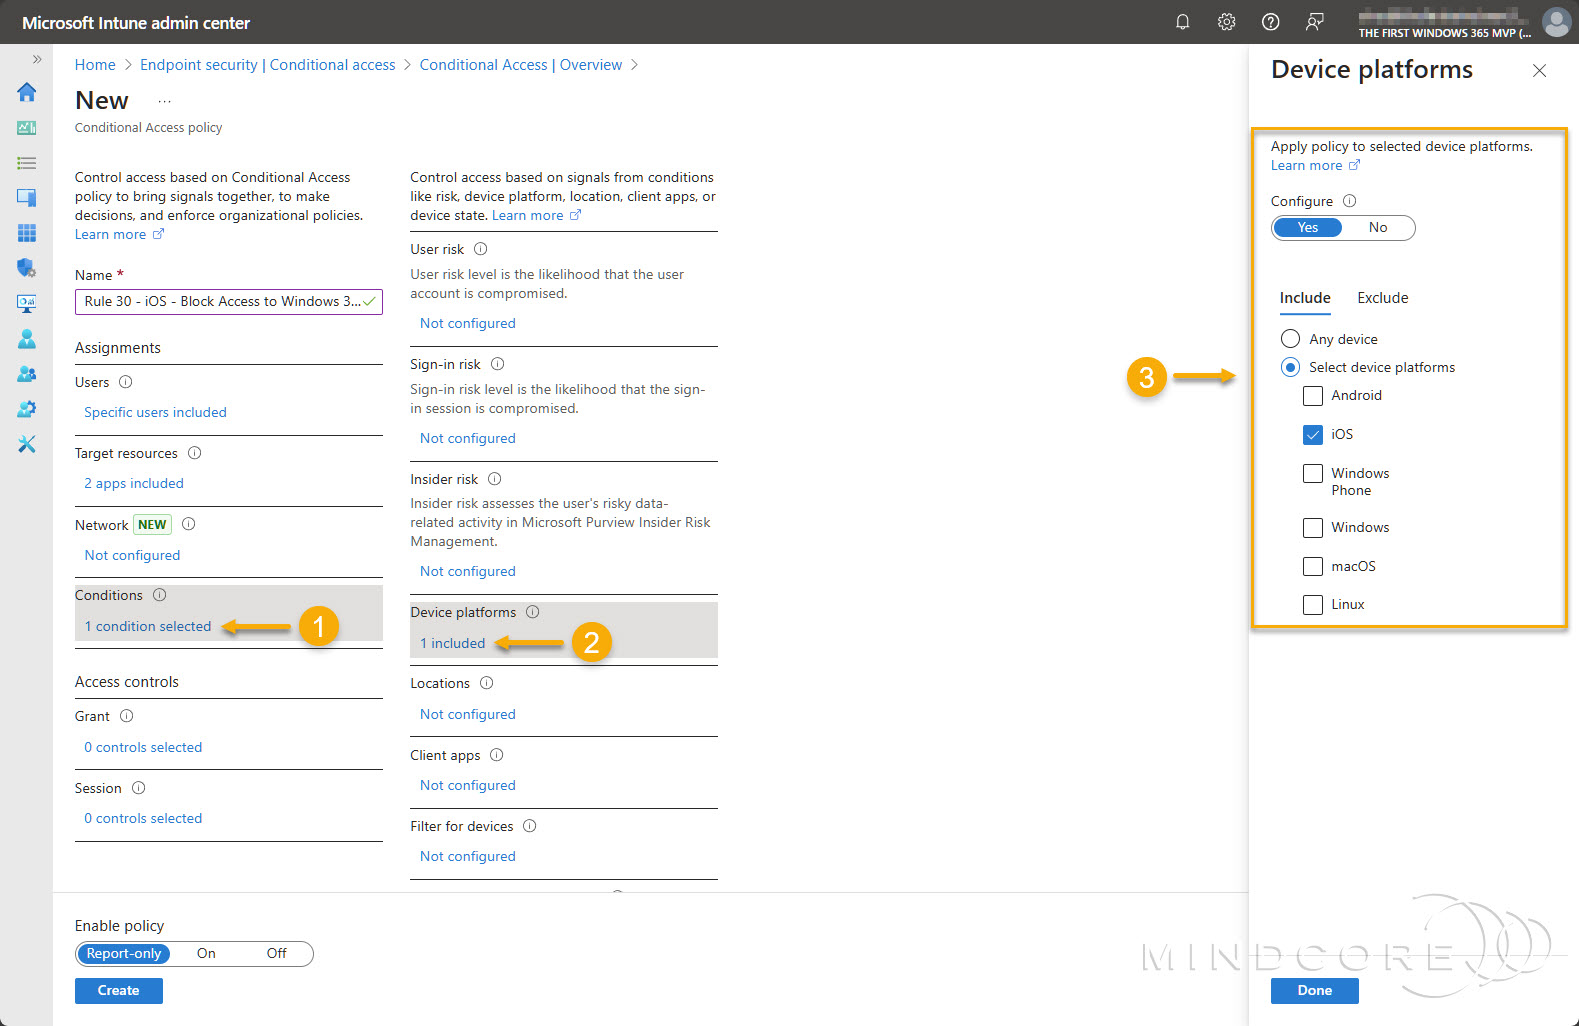
Task: Check the Windows platform checkbox
Action: (x=1312, y=528)
